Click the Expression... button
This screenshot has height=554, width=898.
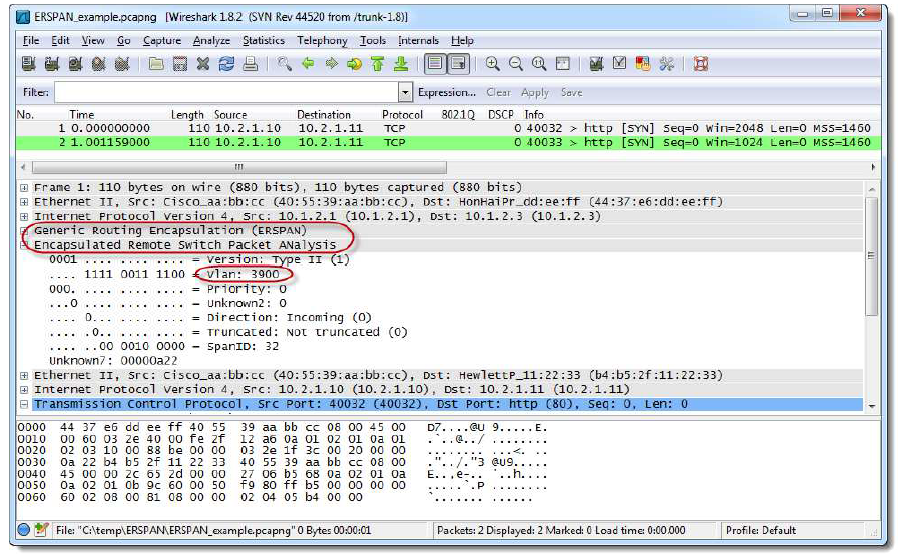447,92
